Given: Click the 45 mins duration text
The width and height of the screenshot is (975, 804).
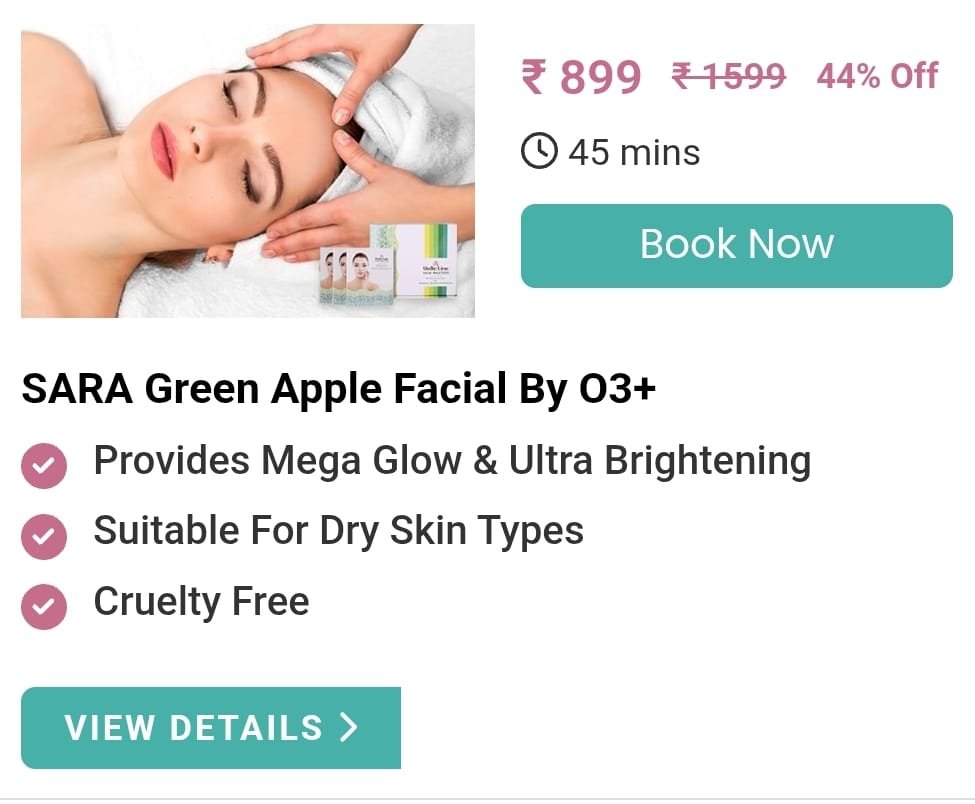Looking at the screenshot, I should tap(634, 152).
